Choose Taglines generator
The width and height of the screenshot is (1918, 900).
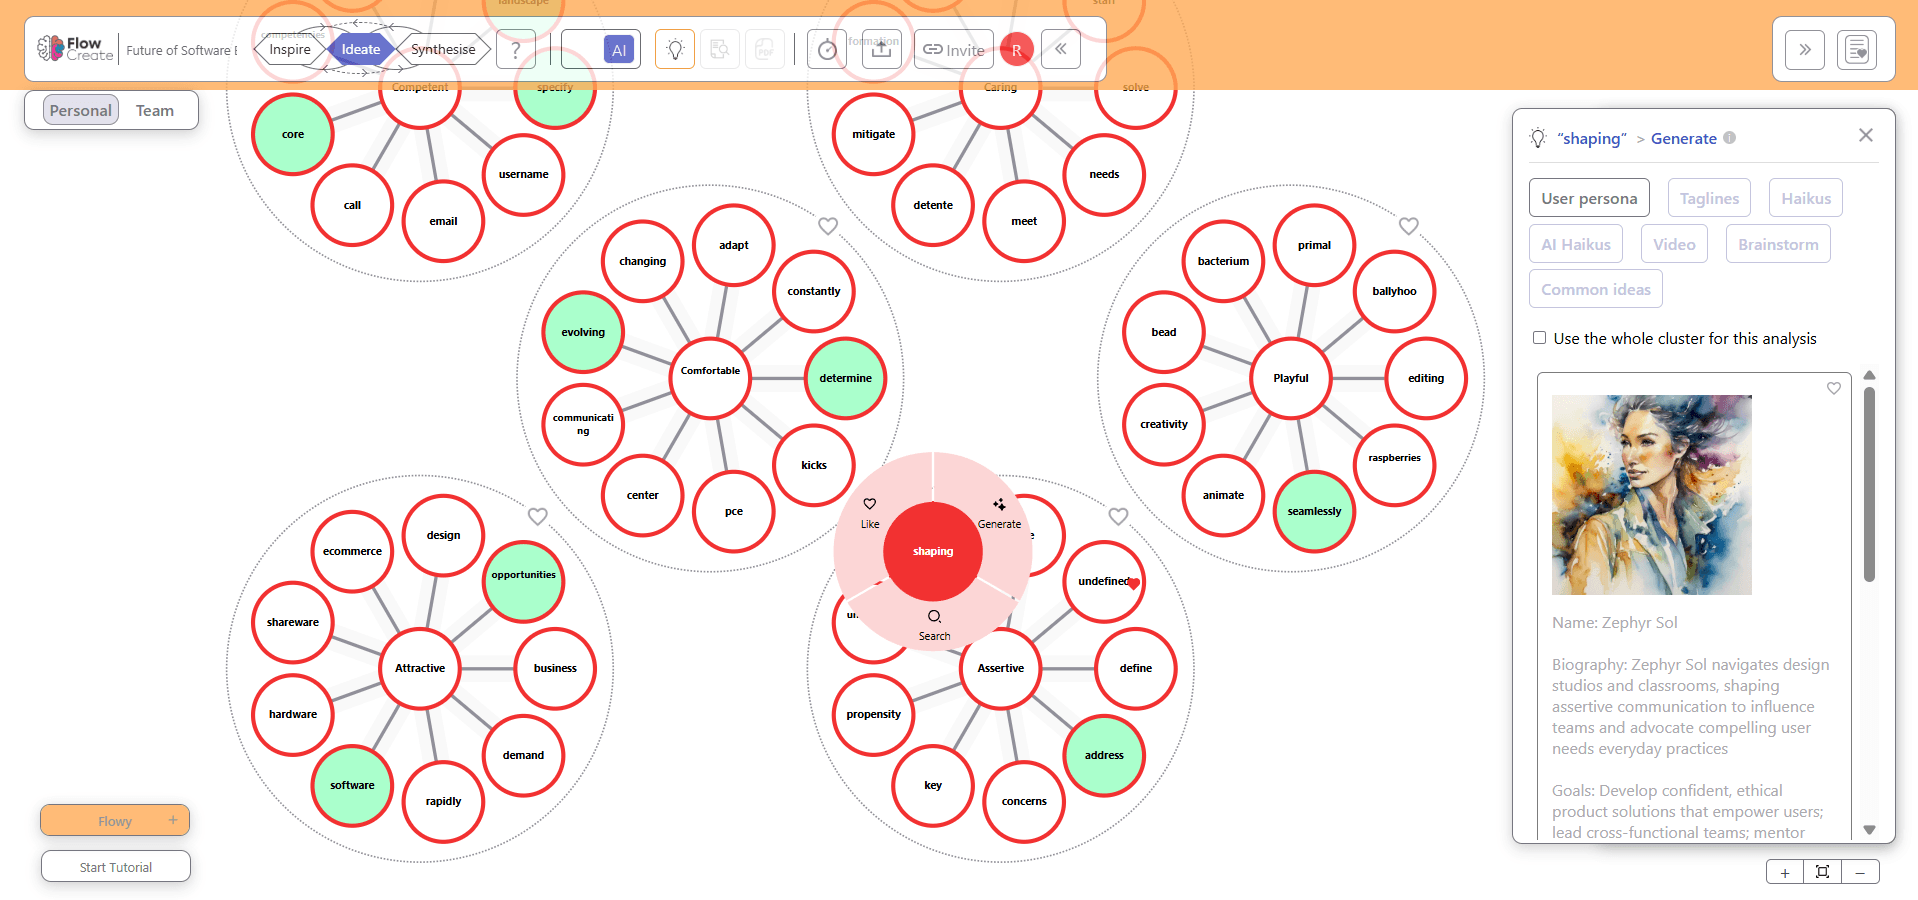click(1709, 198)
